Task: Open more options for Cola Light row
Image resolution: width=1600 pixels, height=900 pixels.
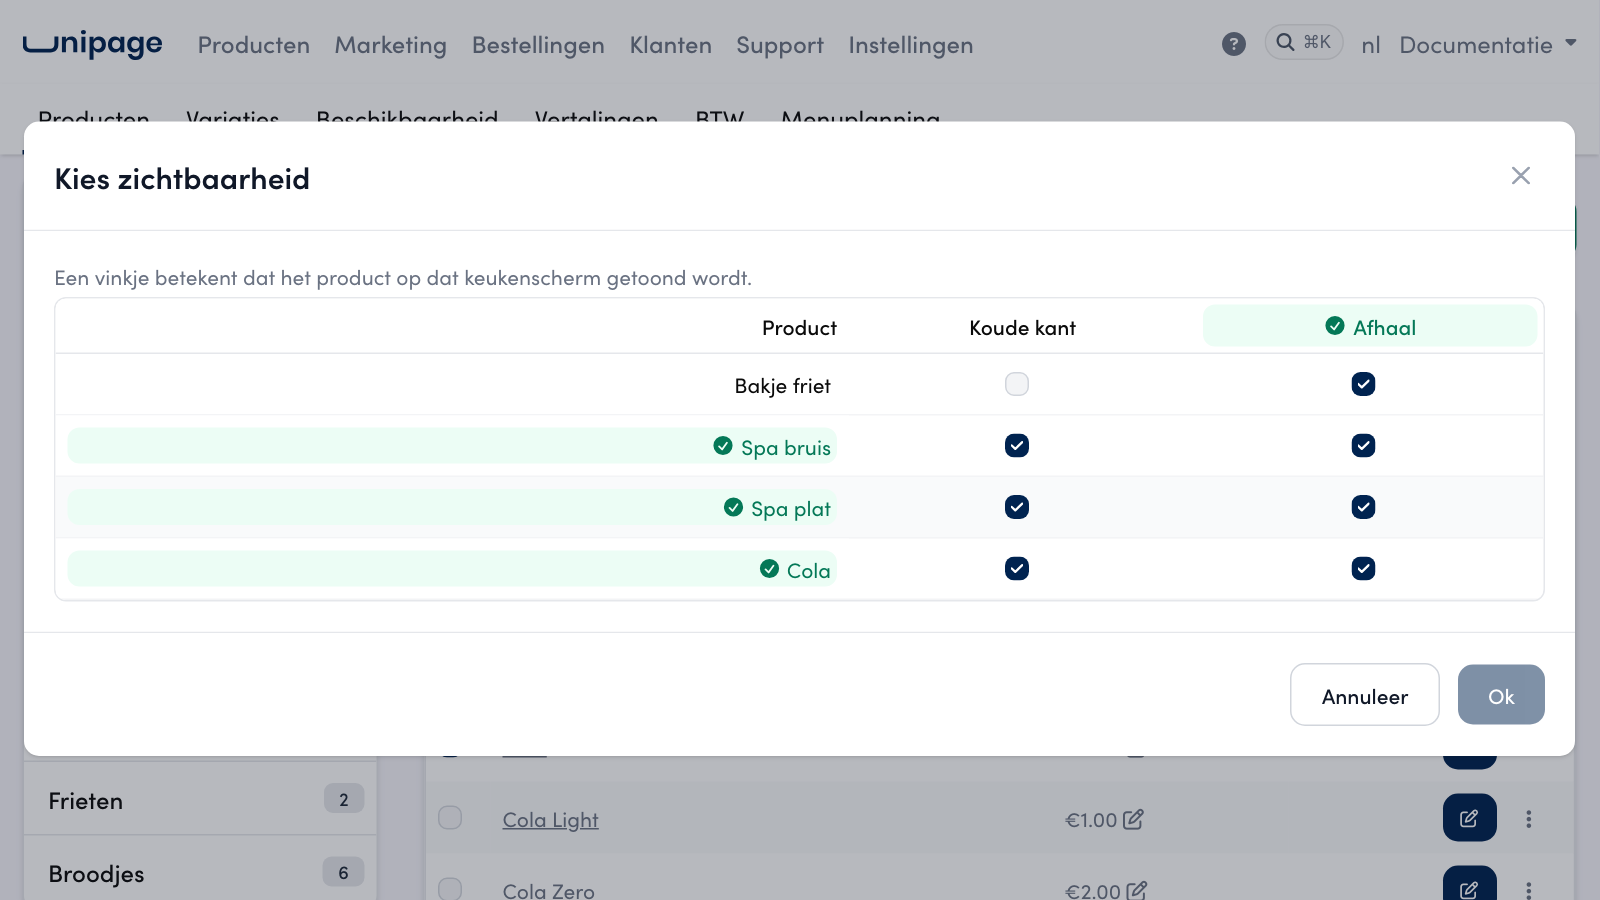Action: tap(1528, 819)
